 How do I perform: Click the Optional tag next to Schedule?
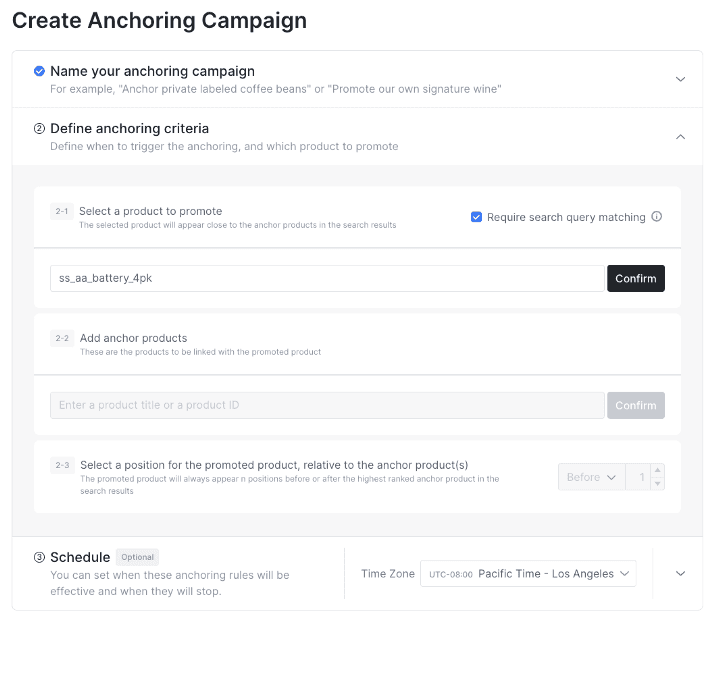coord(137,557)
